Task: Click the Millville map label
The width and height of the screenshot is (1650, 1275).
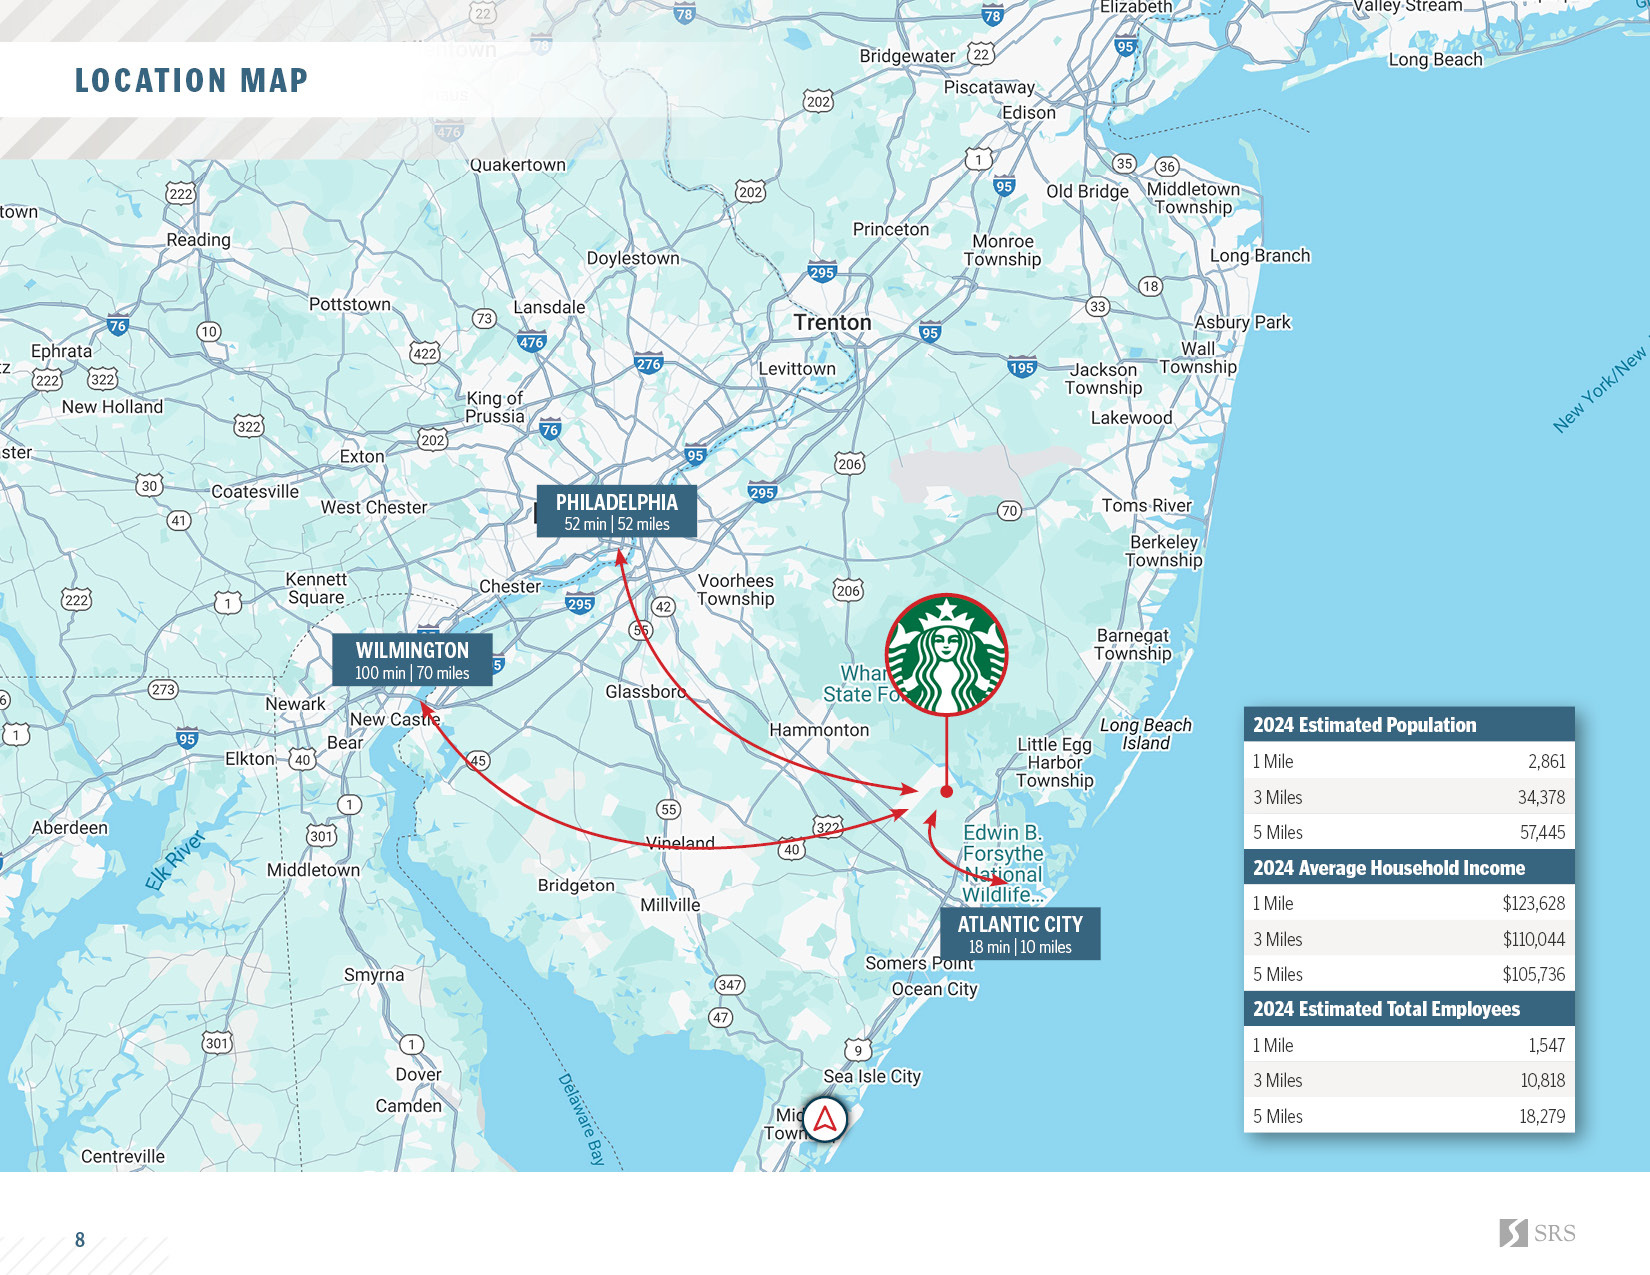Action: 670,905
